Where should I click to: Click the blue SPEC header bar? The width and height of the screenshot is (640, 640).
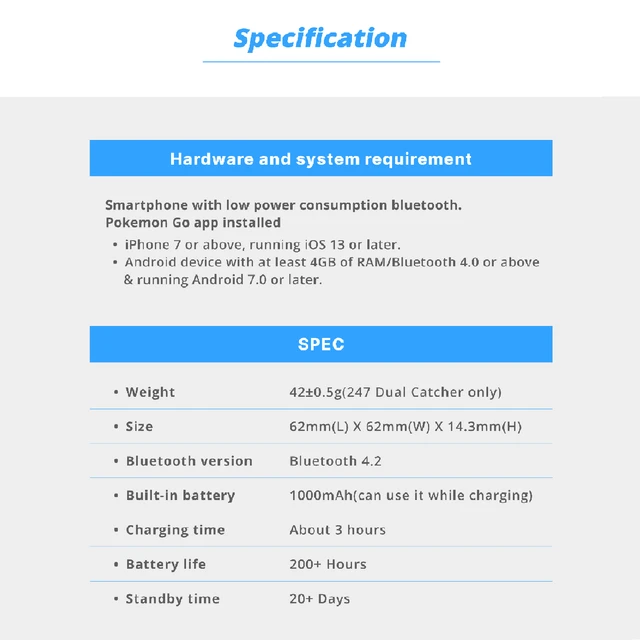[x=321, y=344]
